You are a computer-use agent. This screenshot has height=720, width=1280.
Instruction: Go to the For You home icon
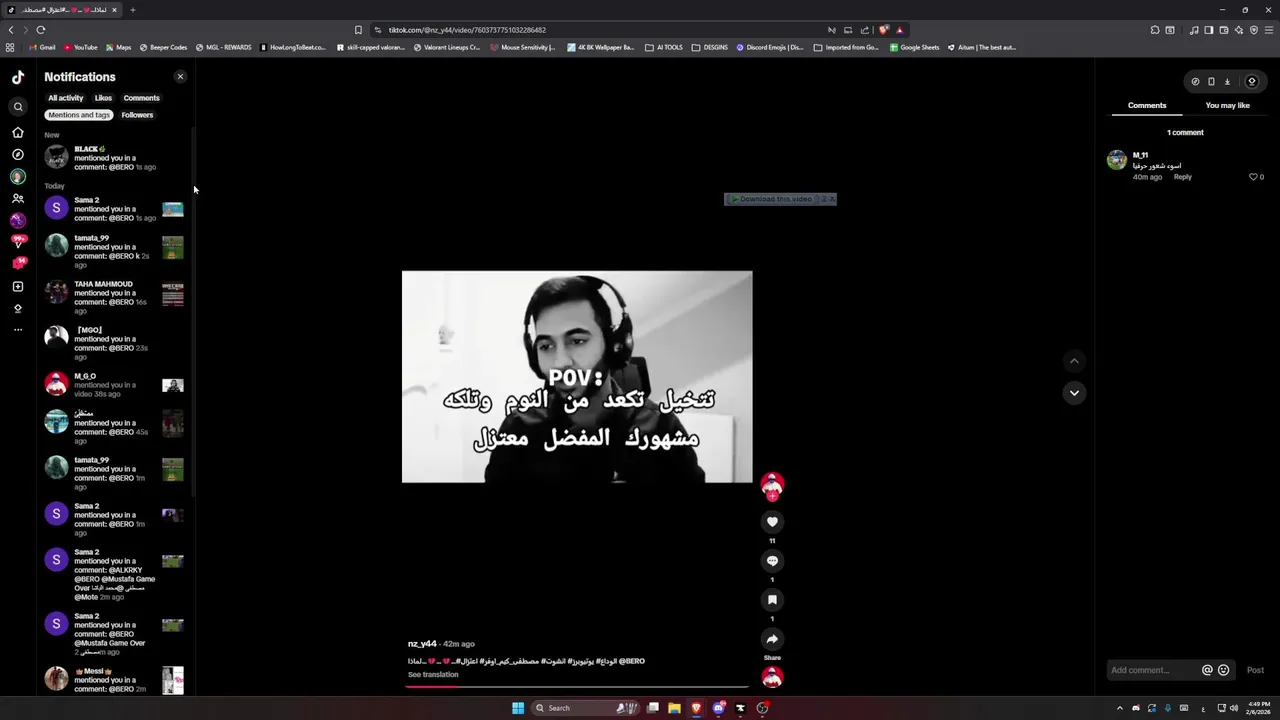[18, 132]
